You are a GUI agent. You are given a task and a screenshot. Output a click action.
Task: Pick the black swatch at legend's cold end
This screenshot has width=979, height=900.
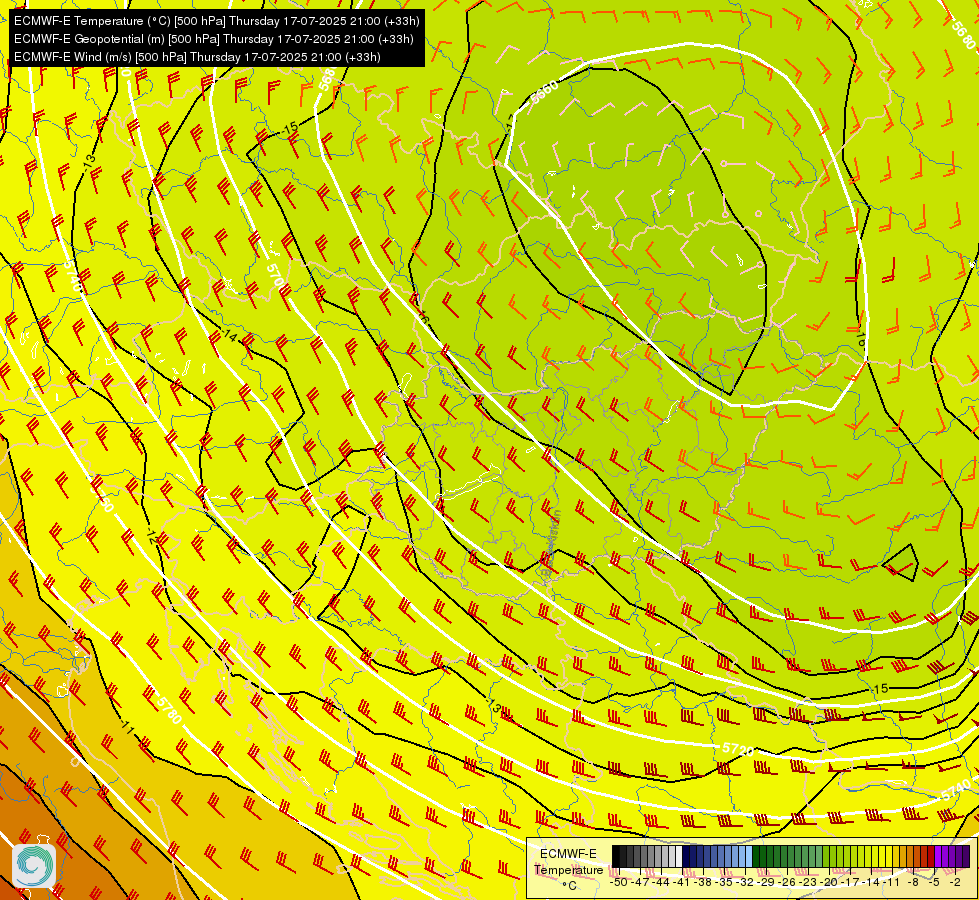[x=616, y=856]
